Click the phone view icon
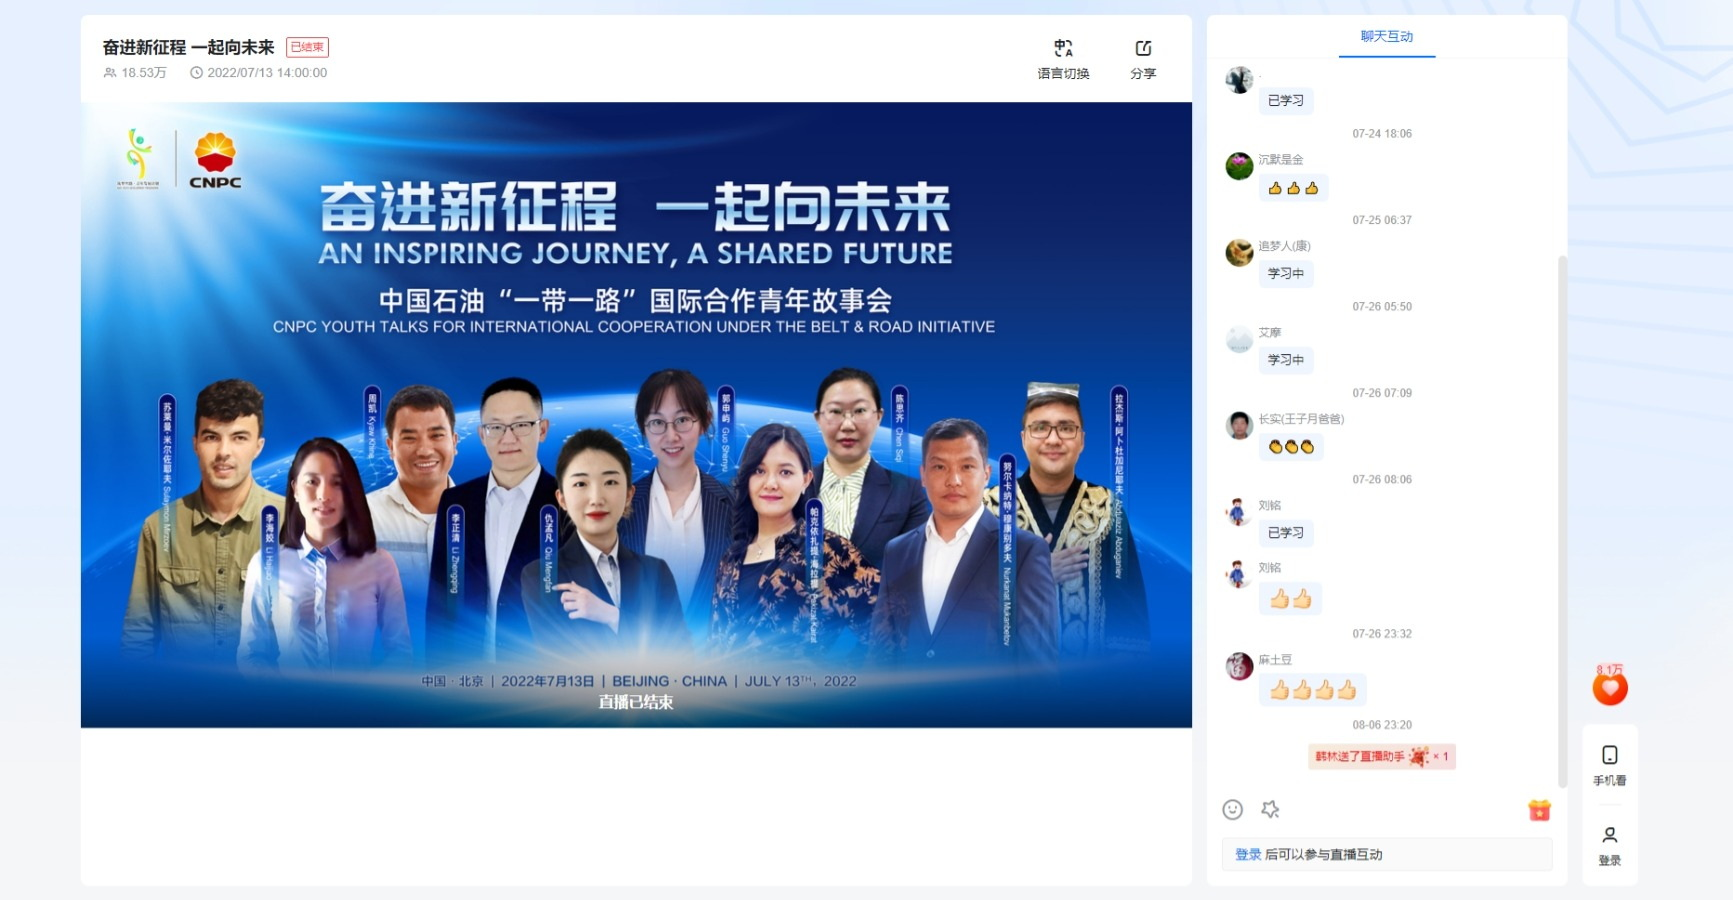Viewport: 1733px width, 900px height. tap(1610, 755)
